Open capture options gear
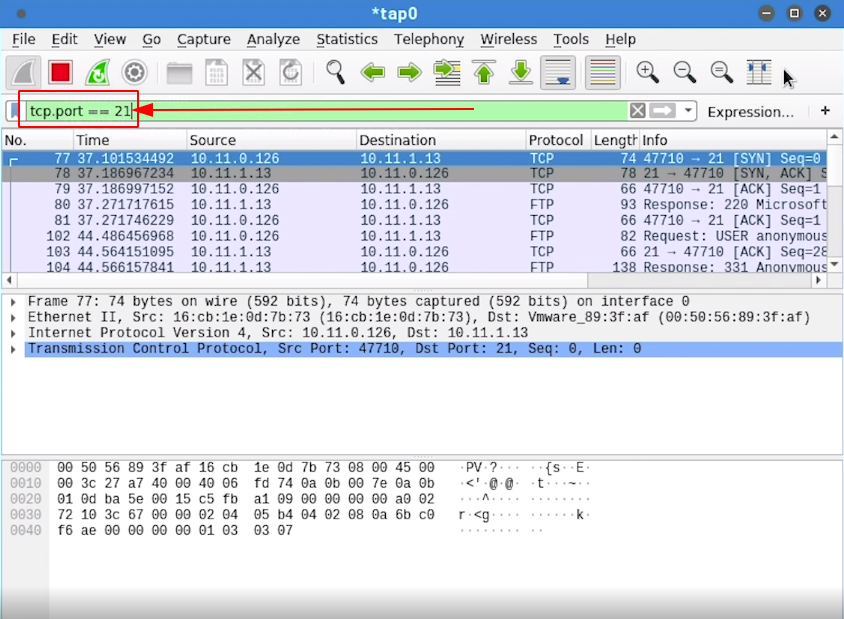The height and width of the screenshot is (619, 844). point(134,72)
